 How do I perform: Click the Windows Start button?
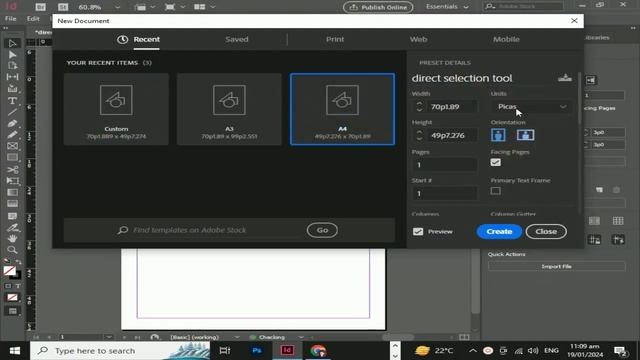(x=15, y=351)
